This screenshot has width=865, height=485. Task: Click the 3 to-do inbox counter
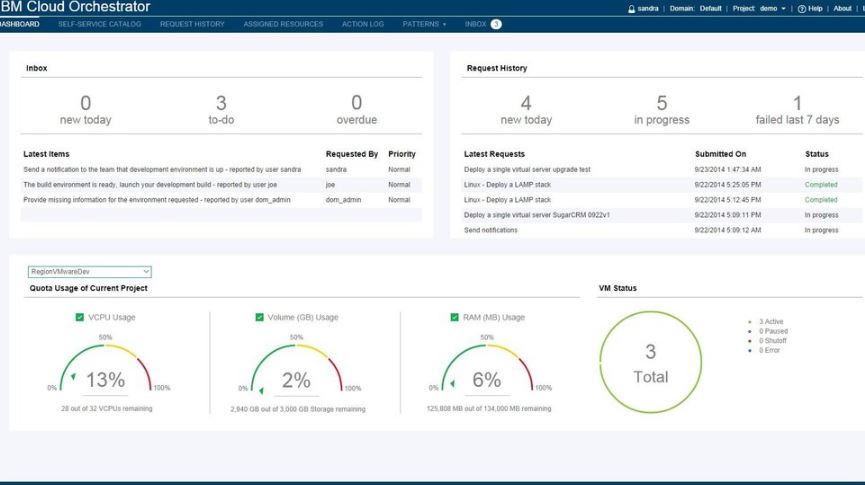tap(221, 110)
